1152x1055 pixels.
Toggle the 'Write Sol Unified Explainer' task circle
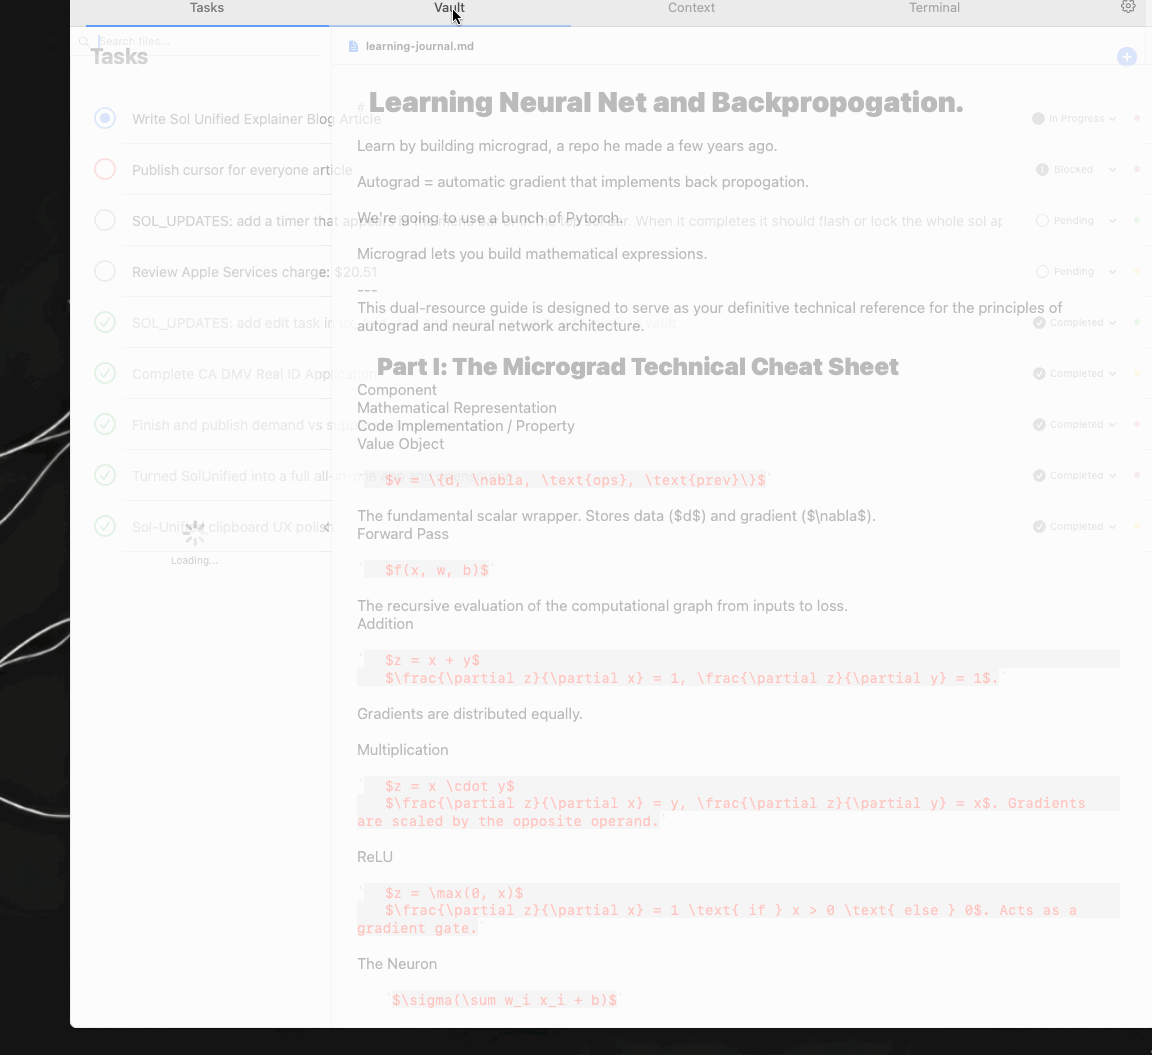105,118
